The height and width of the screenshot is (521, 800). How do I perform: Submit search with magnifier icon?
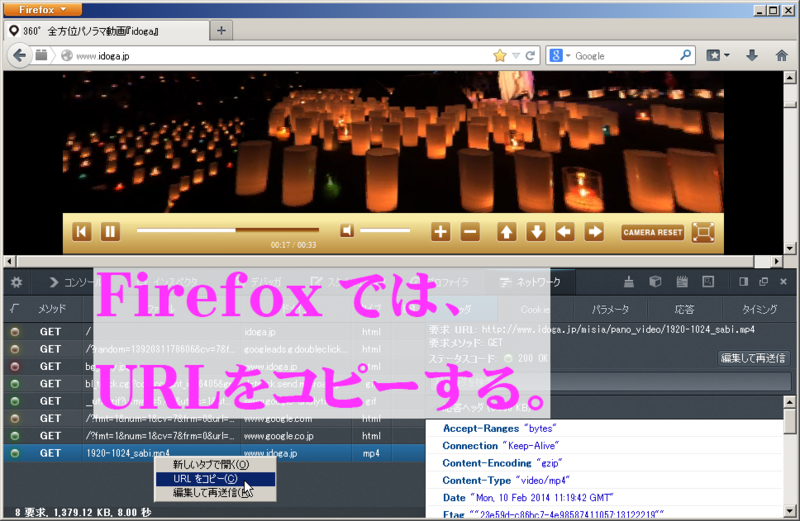685,55
